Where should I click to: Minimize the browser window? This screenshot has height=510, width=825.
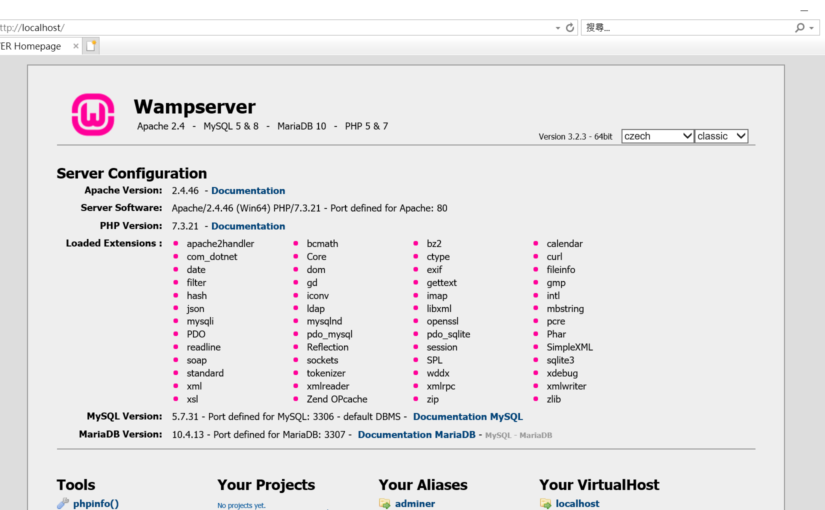point(804,10)
